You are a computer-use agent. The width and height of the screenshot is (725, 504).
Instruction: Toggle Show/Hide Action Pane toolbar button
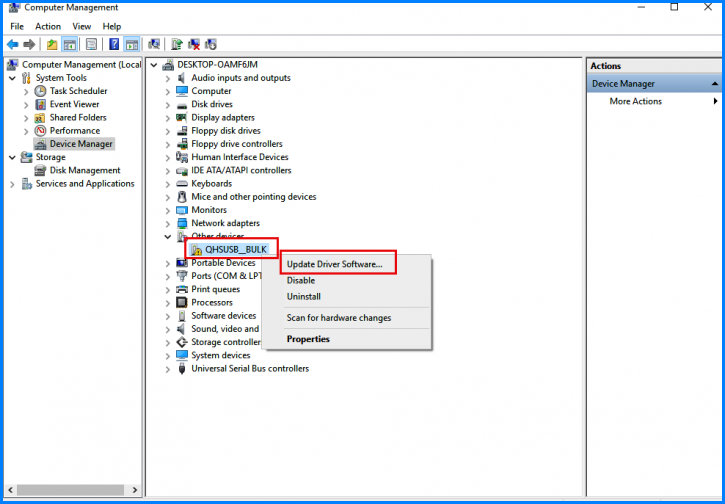pyautogui.click(x=132, y=44)
